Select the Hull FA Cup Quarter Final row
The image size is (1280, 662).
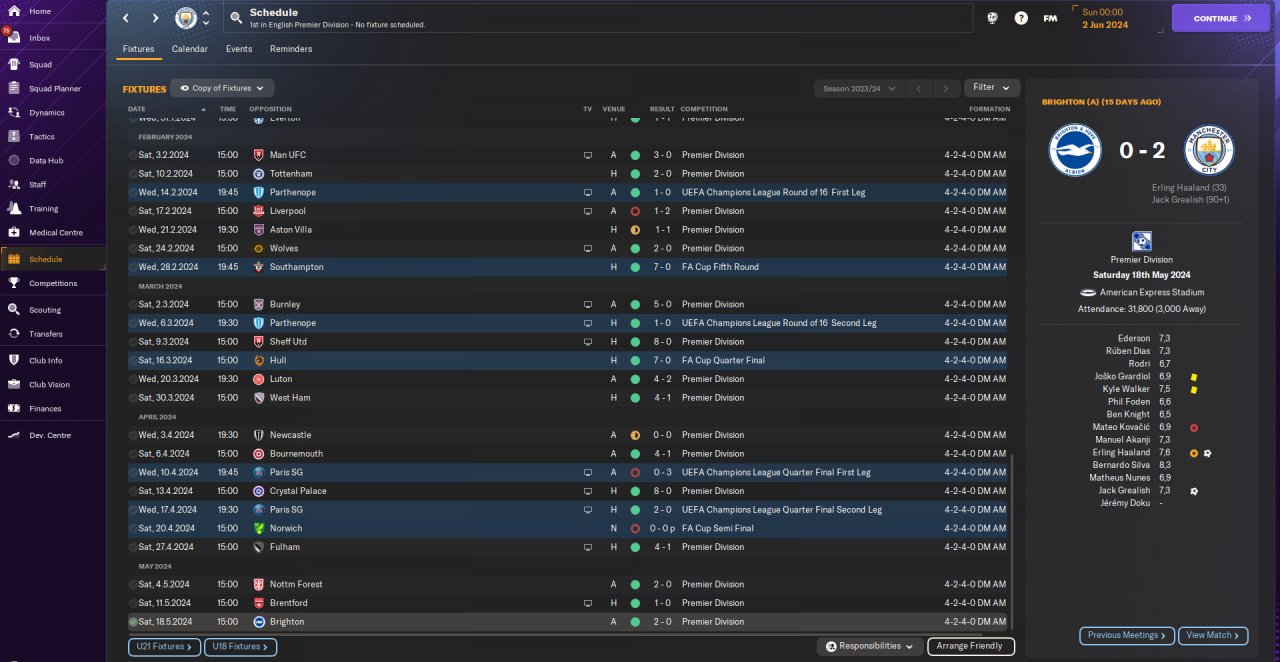coord(567,360)
